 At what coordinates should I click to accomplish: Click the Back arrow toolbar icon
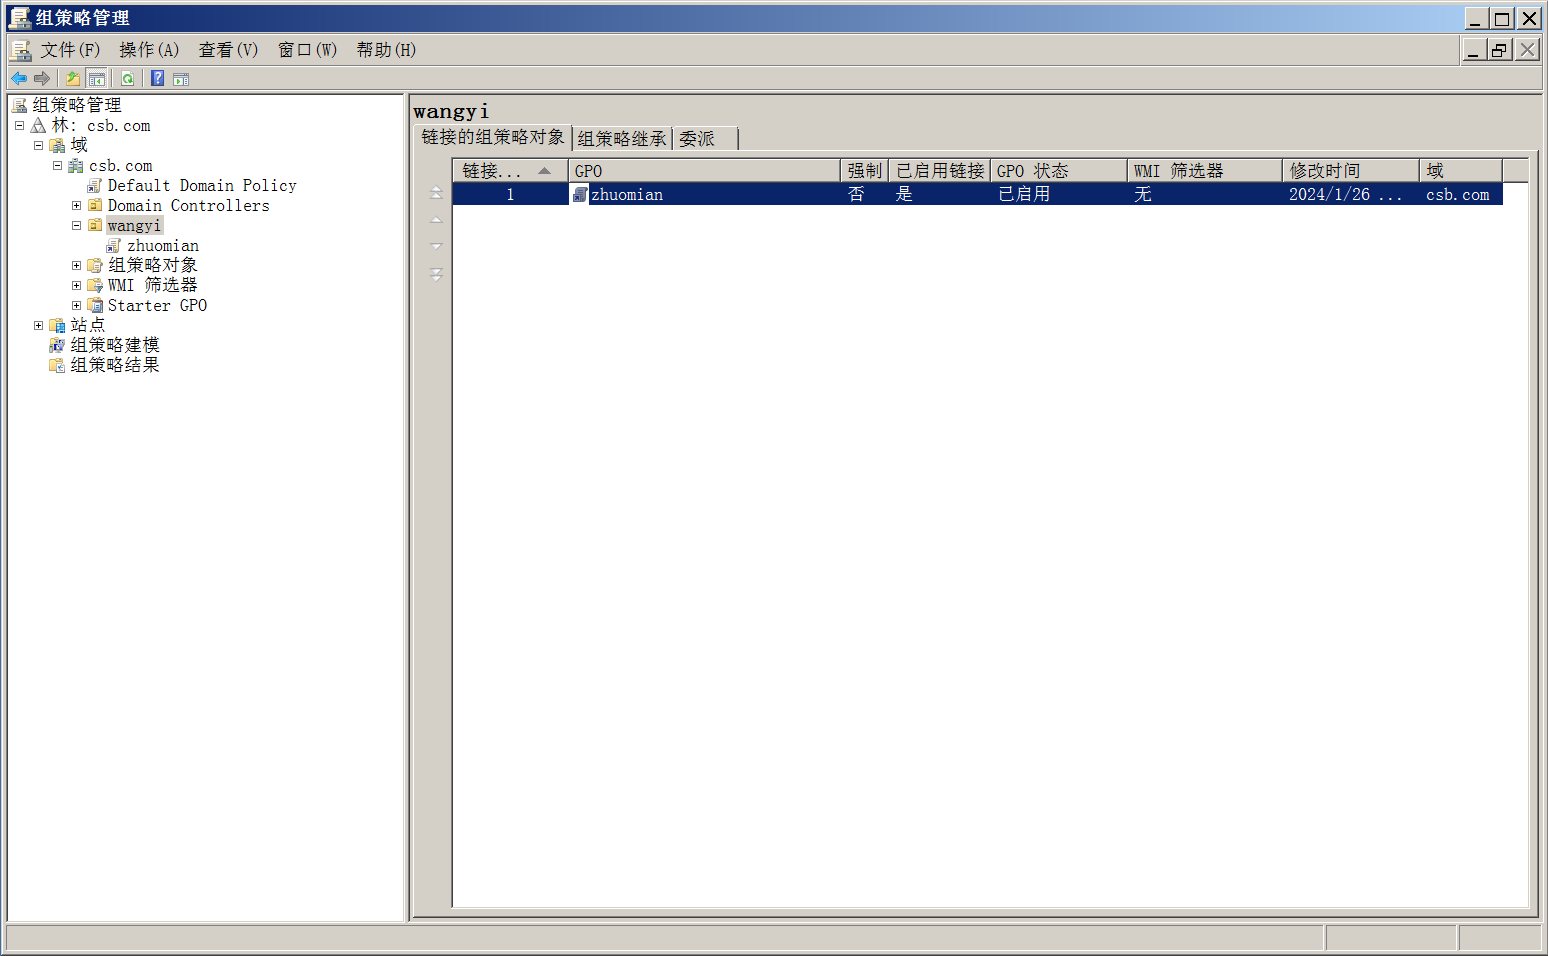(19, 78)
